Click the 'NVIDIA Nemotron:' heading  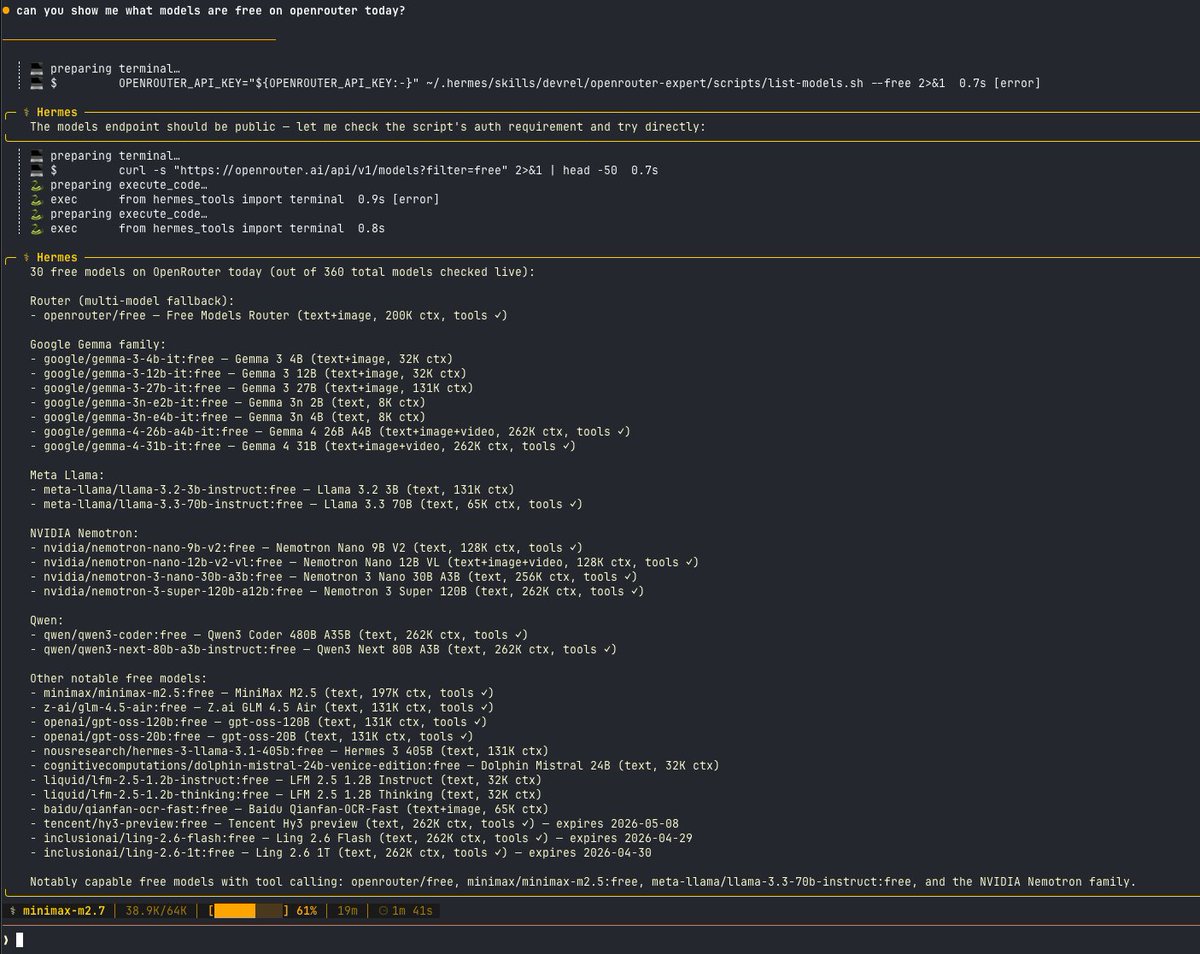tap(84, 533)
